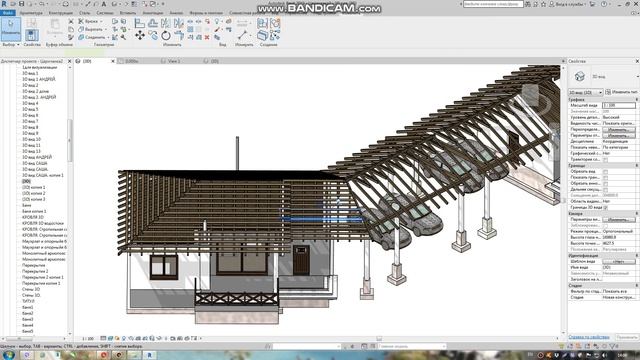Click the red X Delete tool
The width and height of the screenshot is (640, 360).
pyautogui.click(x=207, y=37)
